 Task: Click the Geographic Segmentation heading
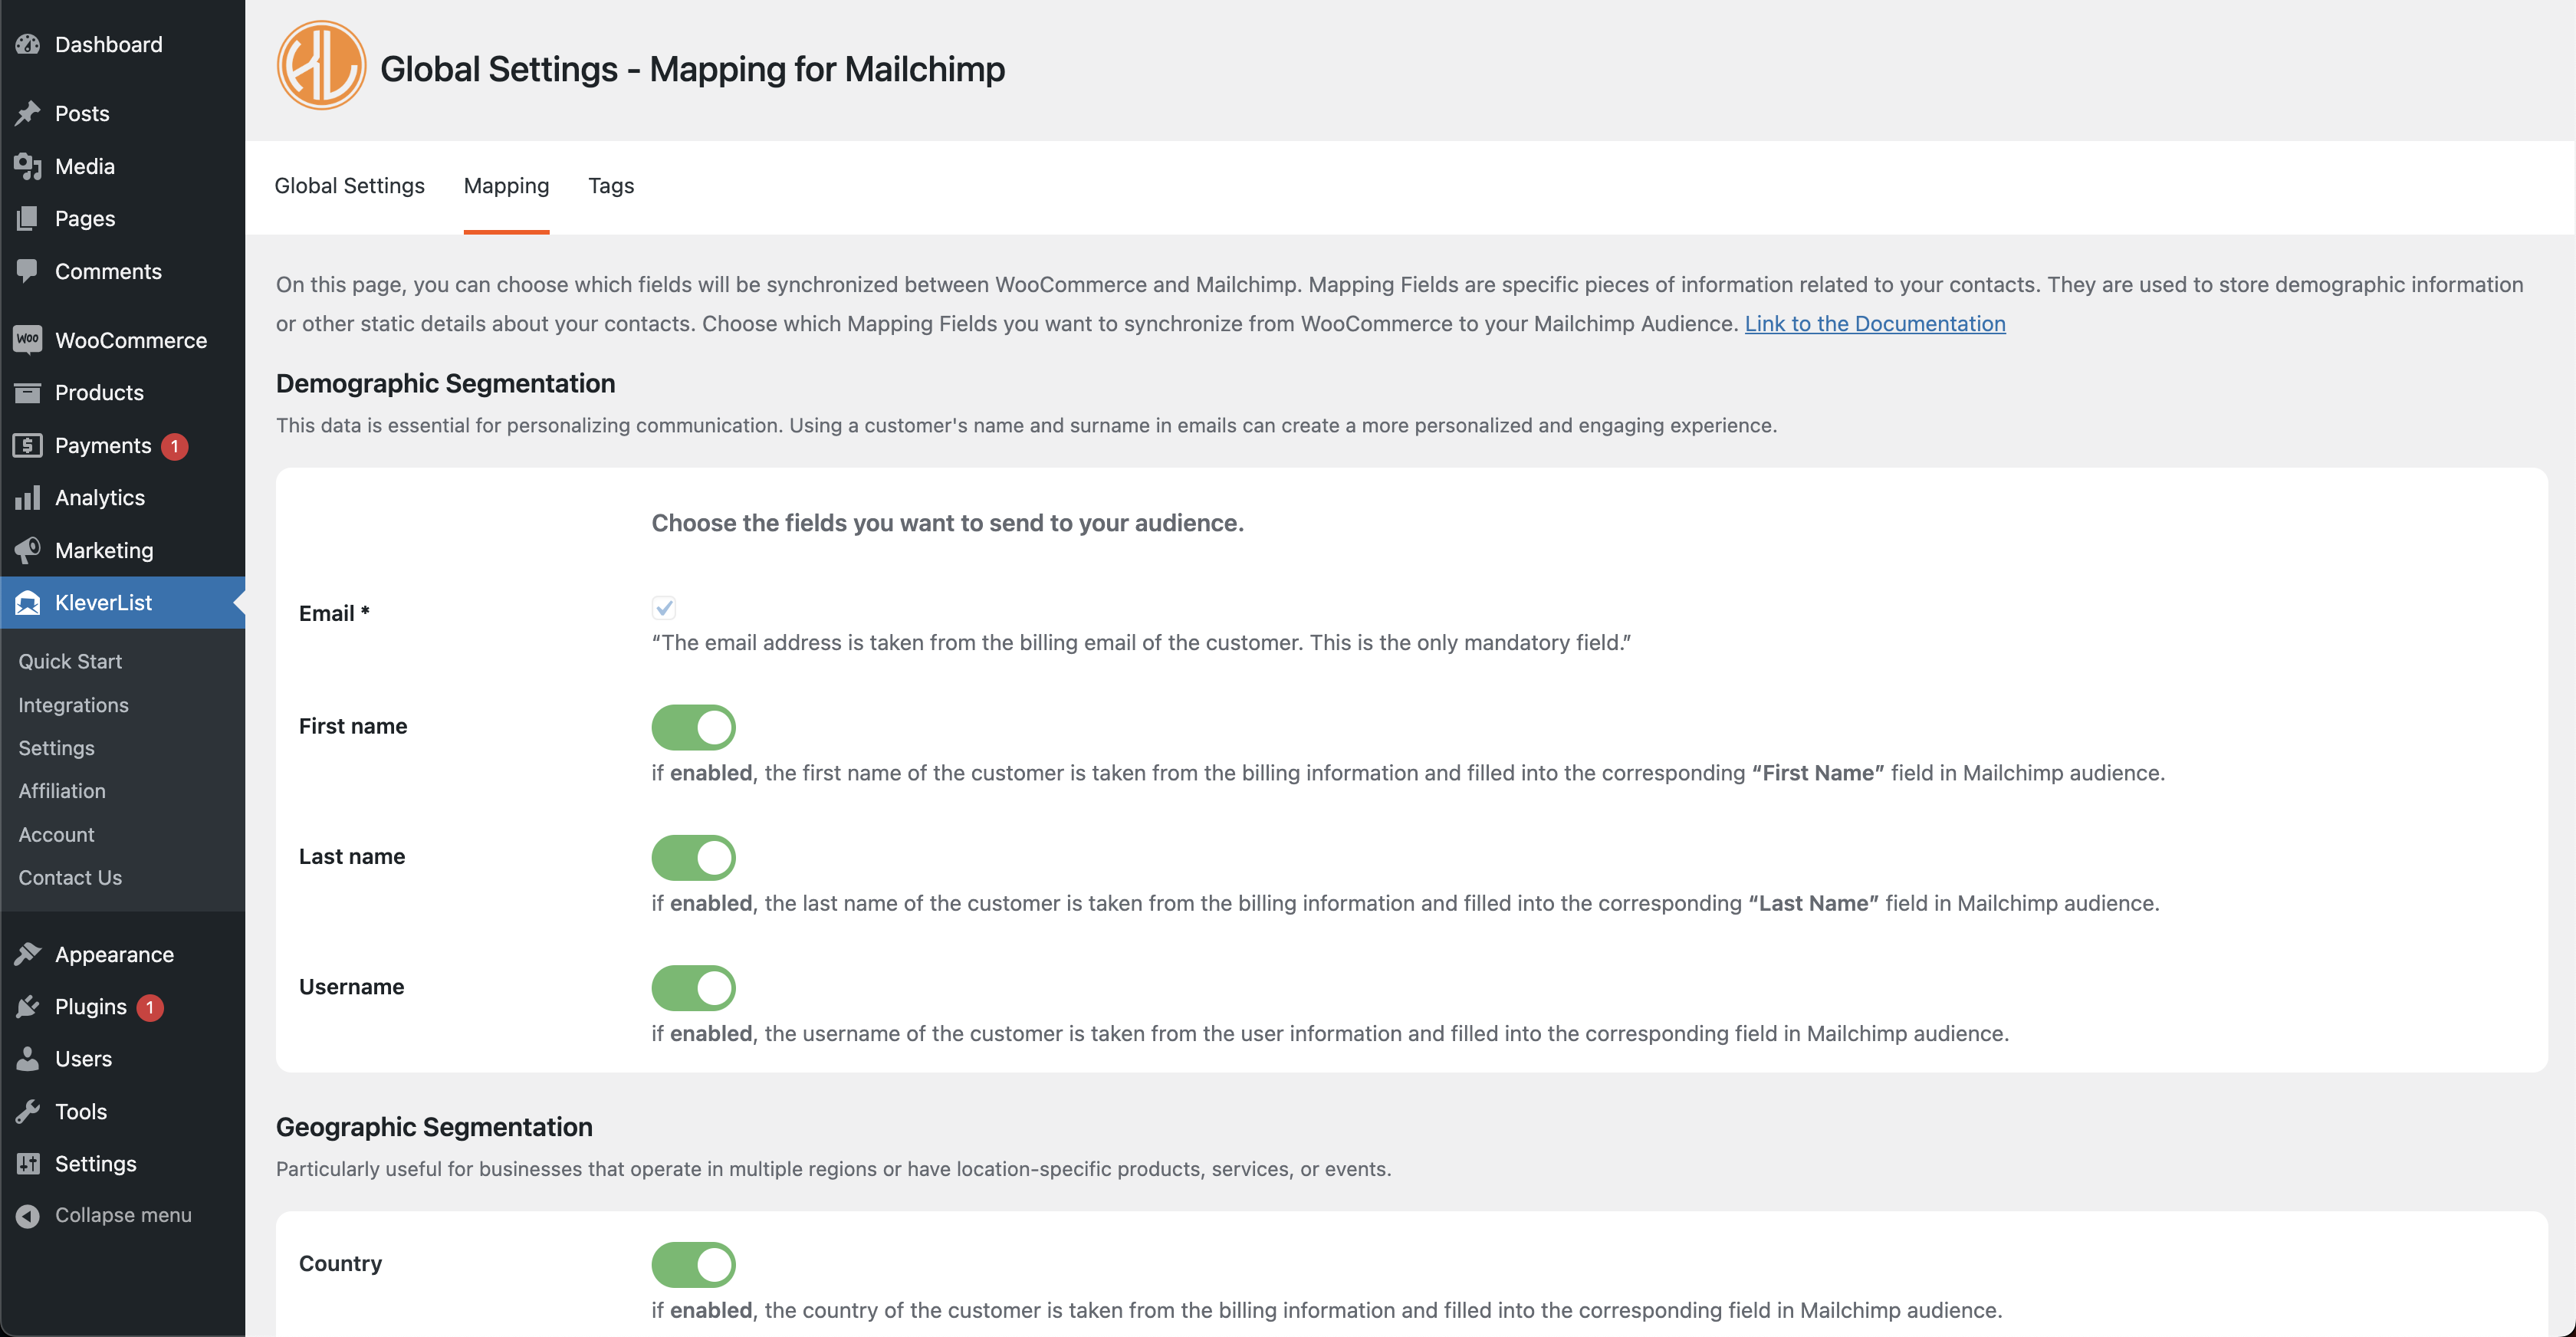click(x=434, y=1127)
